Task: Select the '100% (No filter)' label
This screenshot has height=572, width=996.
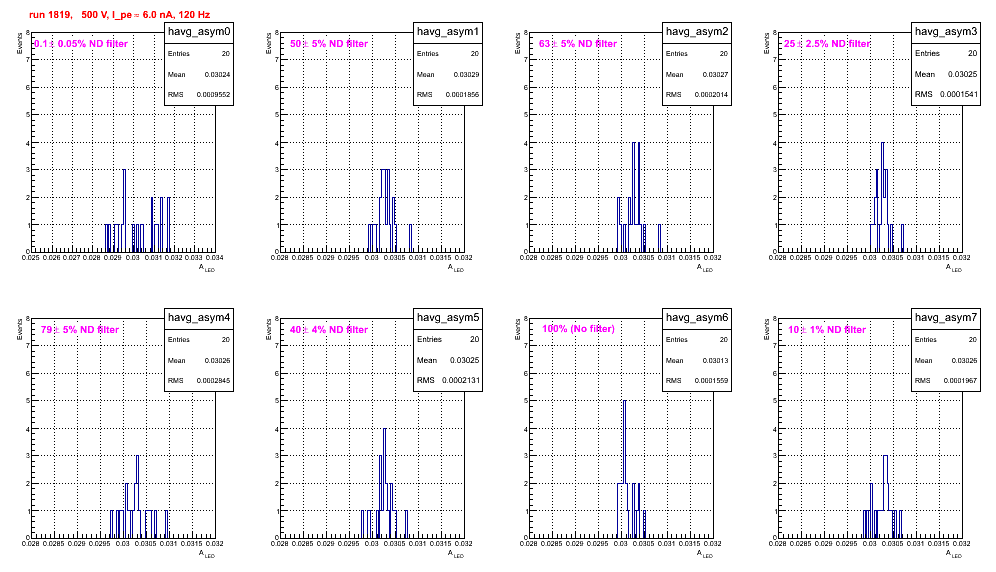Action: click(x=578, y=329)
